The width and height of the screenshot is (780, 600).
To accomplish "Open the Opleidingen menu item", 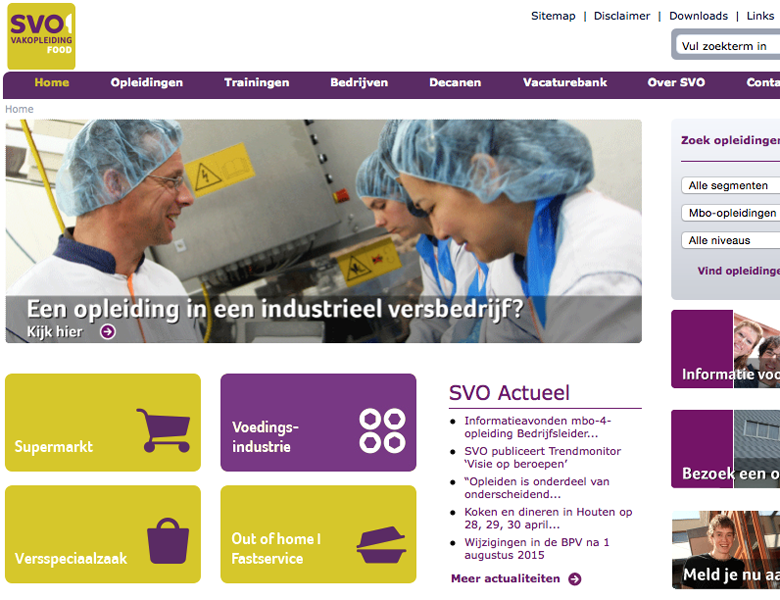I will [x=147, y=83].
